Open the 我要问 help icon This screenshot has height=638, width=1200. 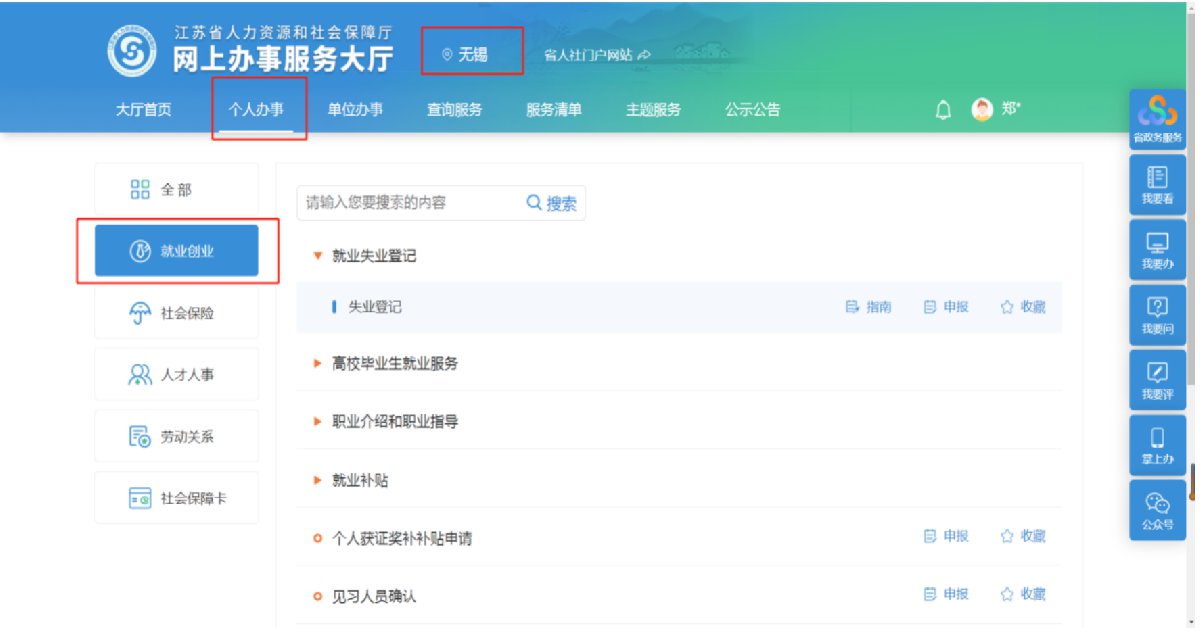click(1158, 315)
